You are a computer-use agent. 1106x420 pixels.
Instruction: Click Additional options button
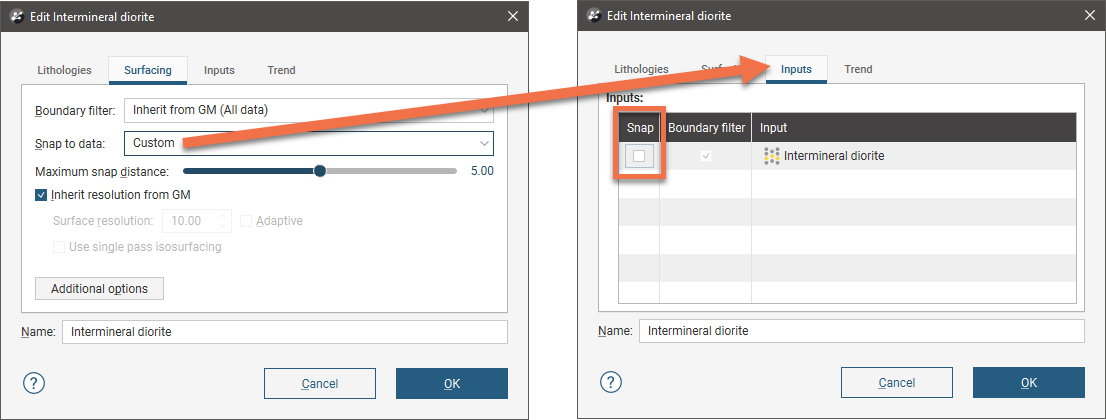(x=99, y=288)
